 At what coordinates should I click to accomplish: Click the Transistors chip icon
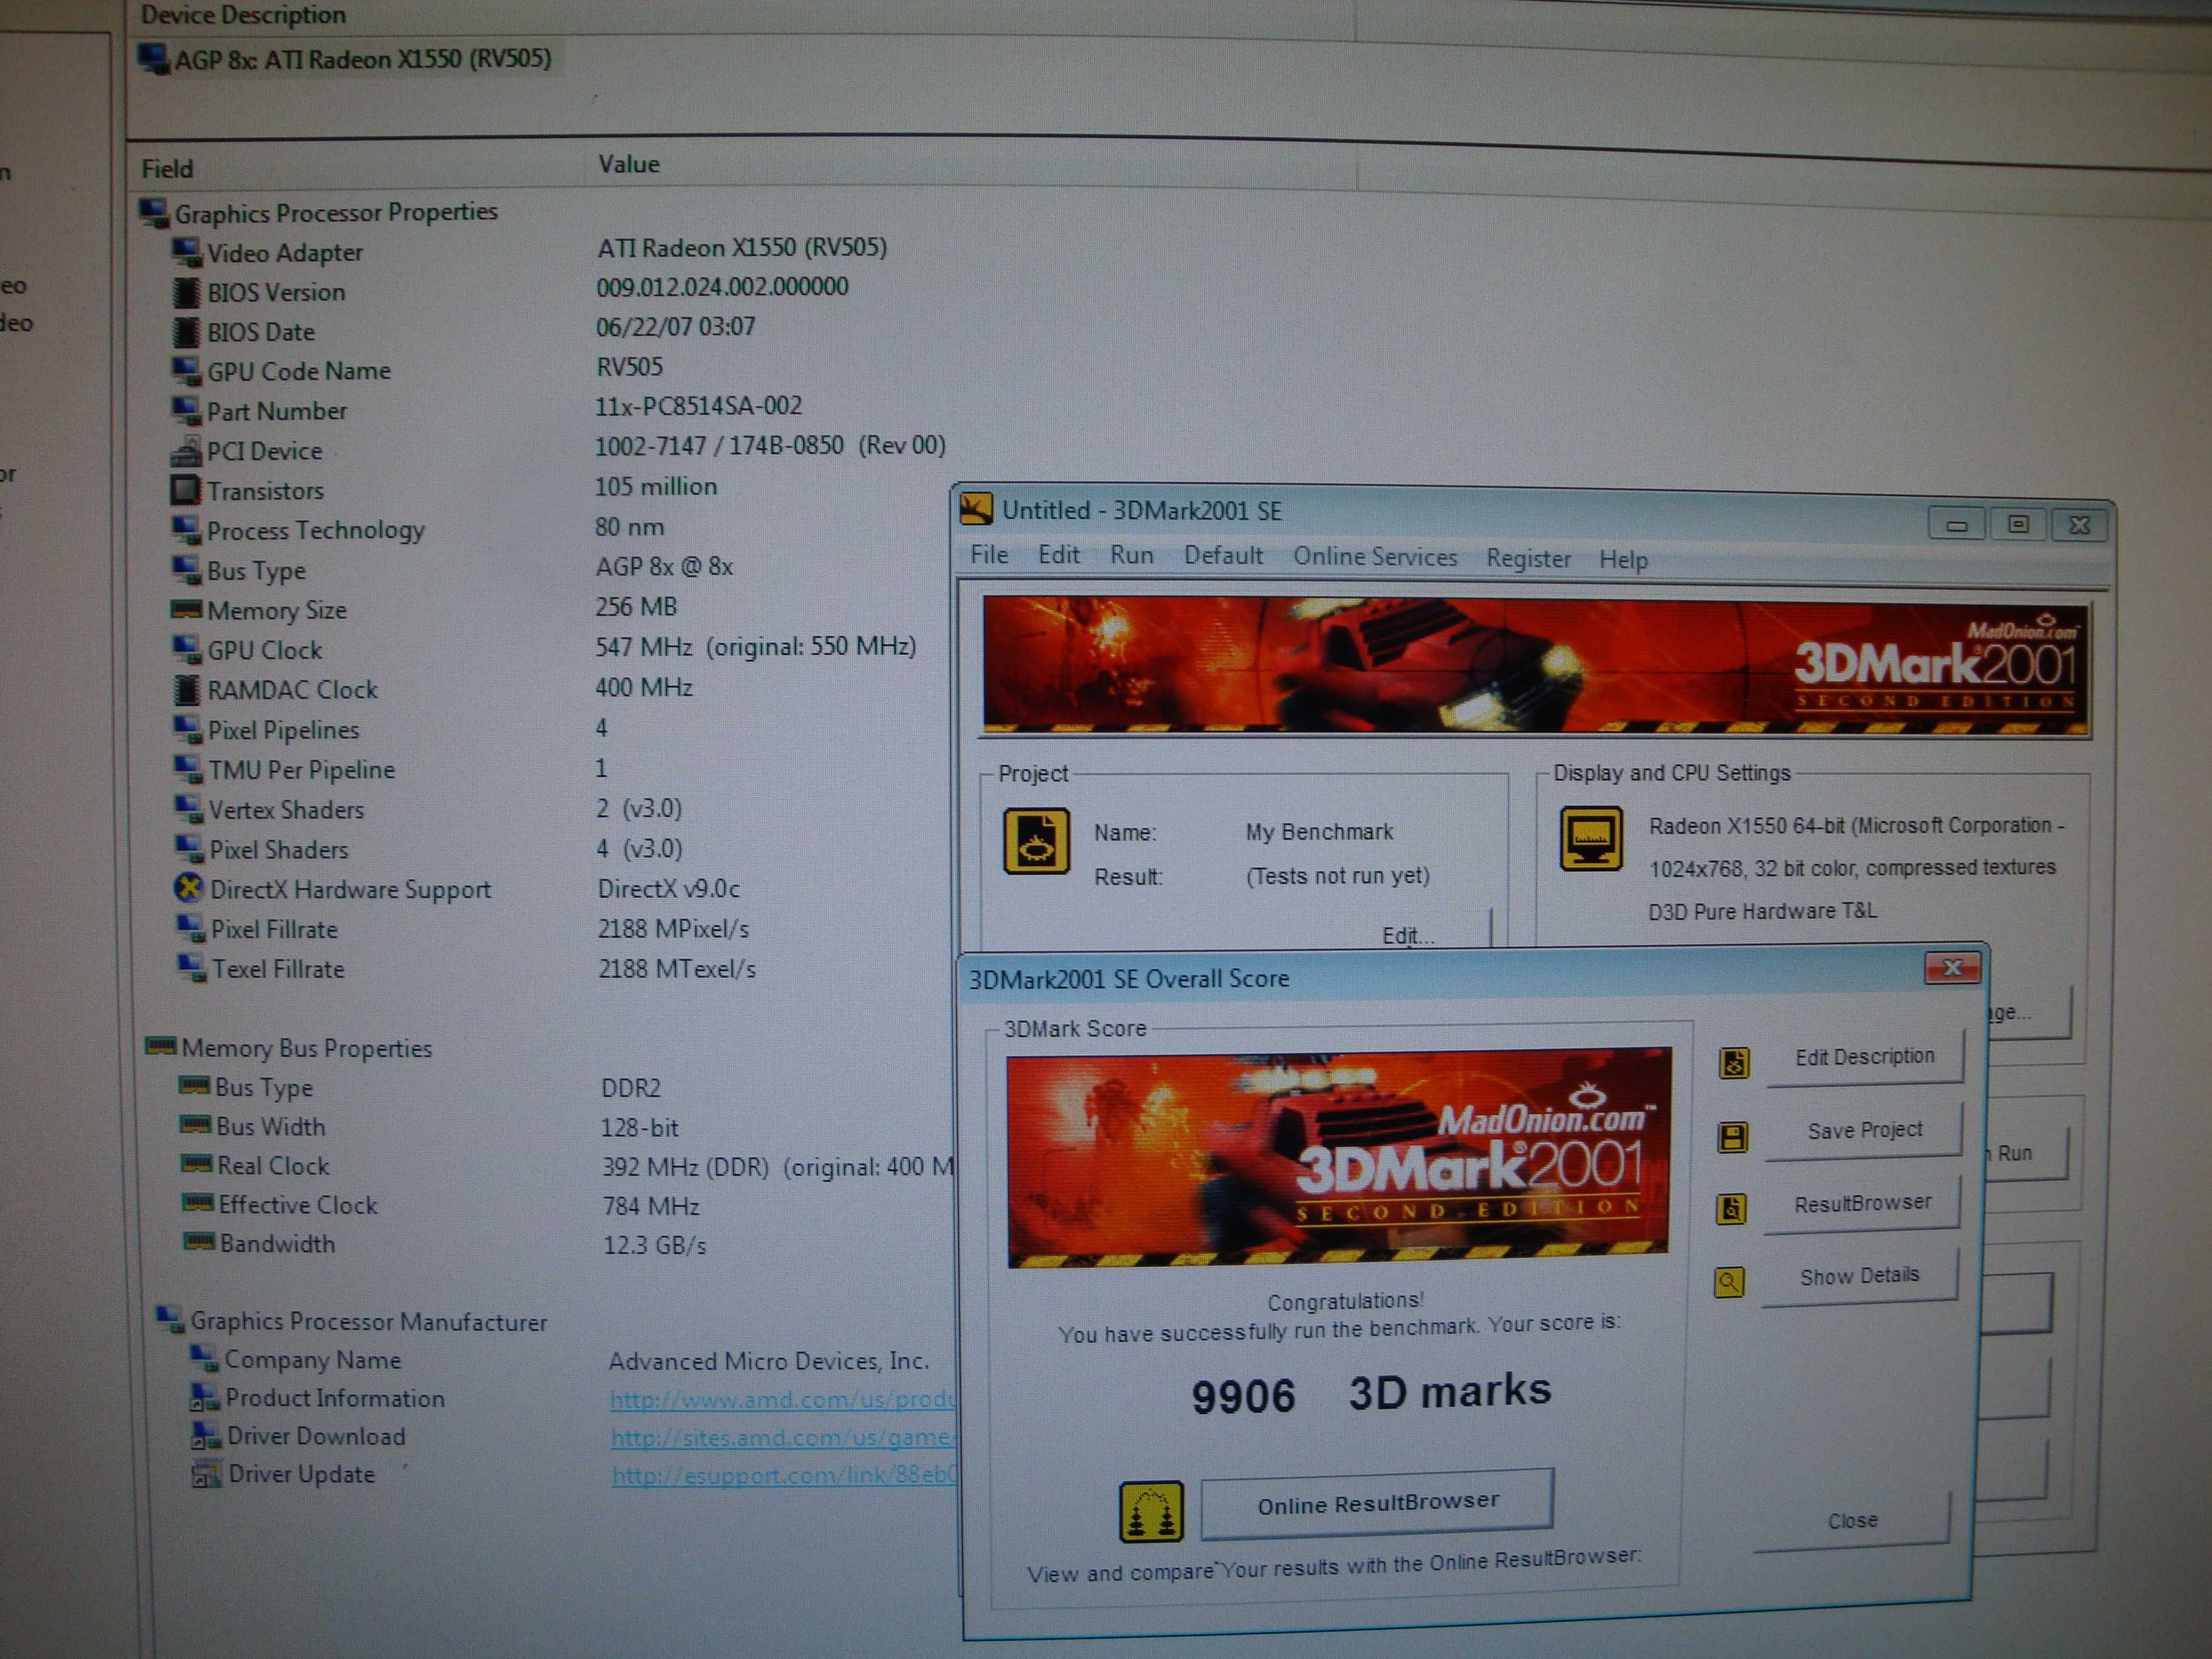tap(185, 490)
